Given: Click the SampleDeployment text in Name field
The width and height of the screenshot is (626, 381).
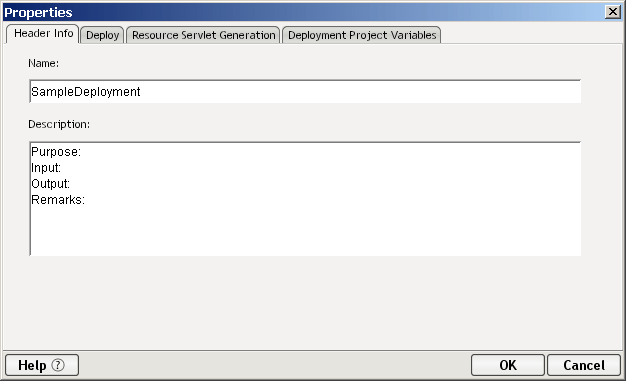Looking at the screenshot, I should point(85,92).
